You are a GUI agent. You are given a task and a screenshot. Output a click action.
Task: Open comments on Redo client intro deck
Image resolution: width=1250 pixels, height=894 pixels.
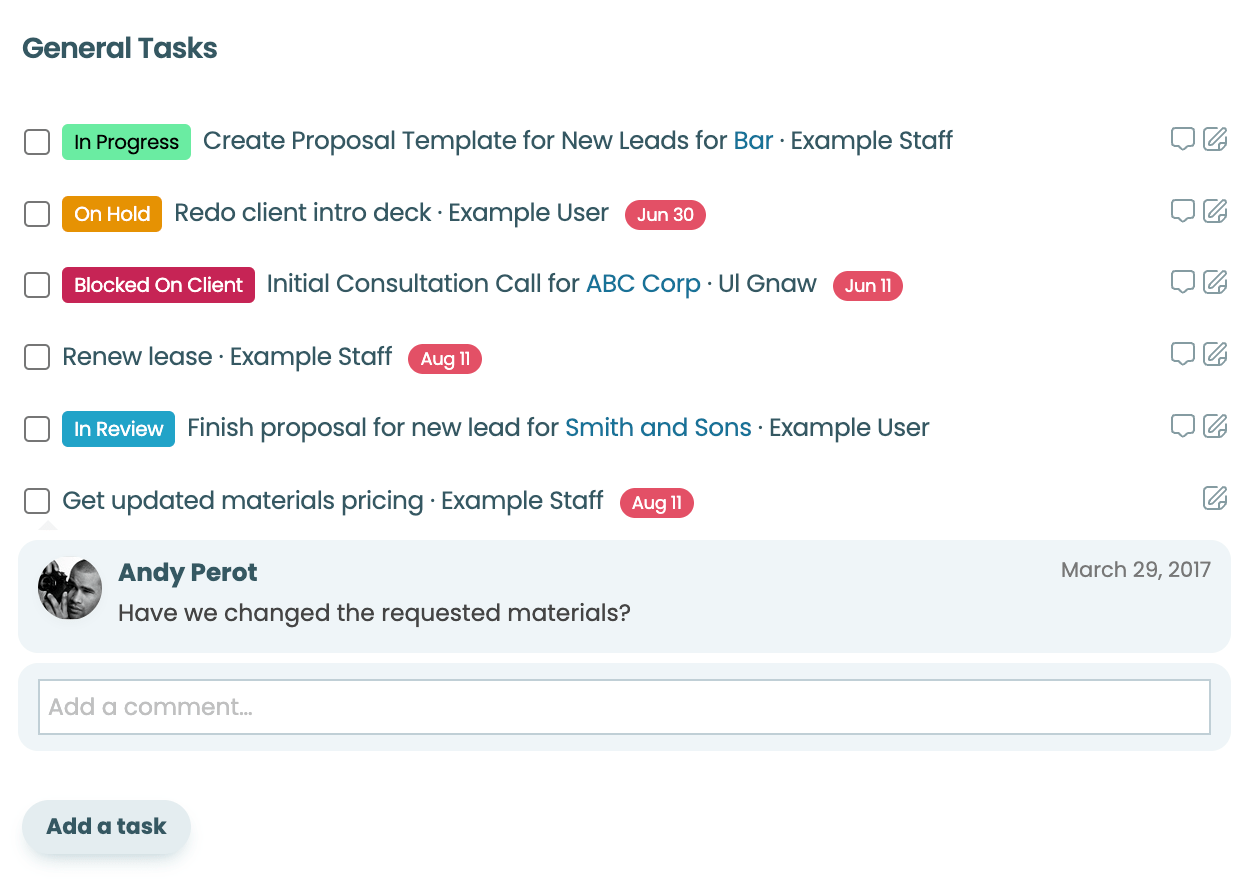point(1183,211)
